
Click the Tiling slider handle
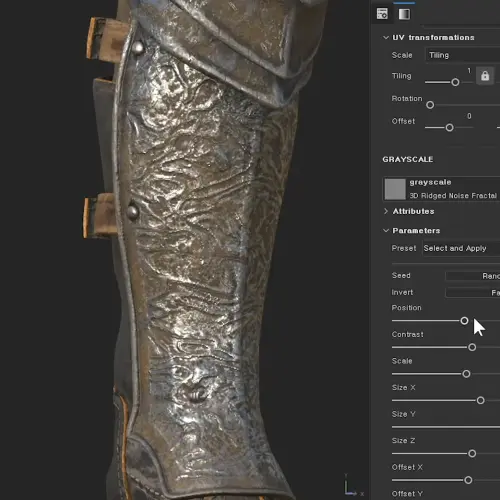tap(455, 82)
